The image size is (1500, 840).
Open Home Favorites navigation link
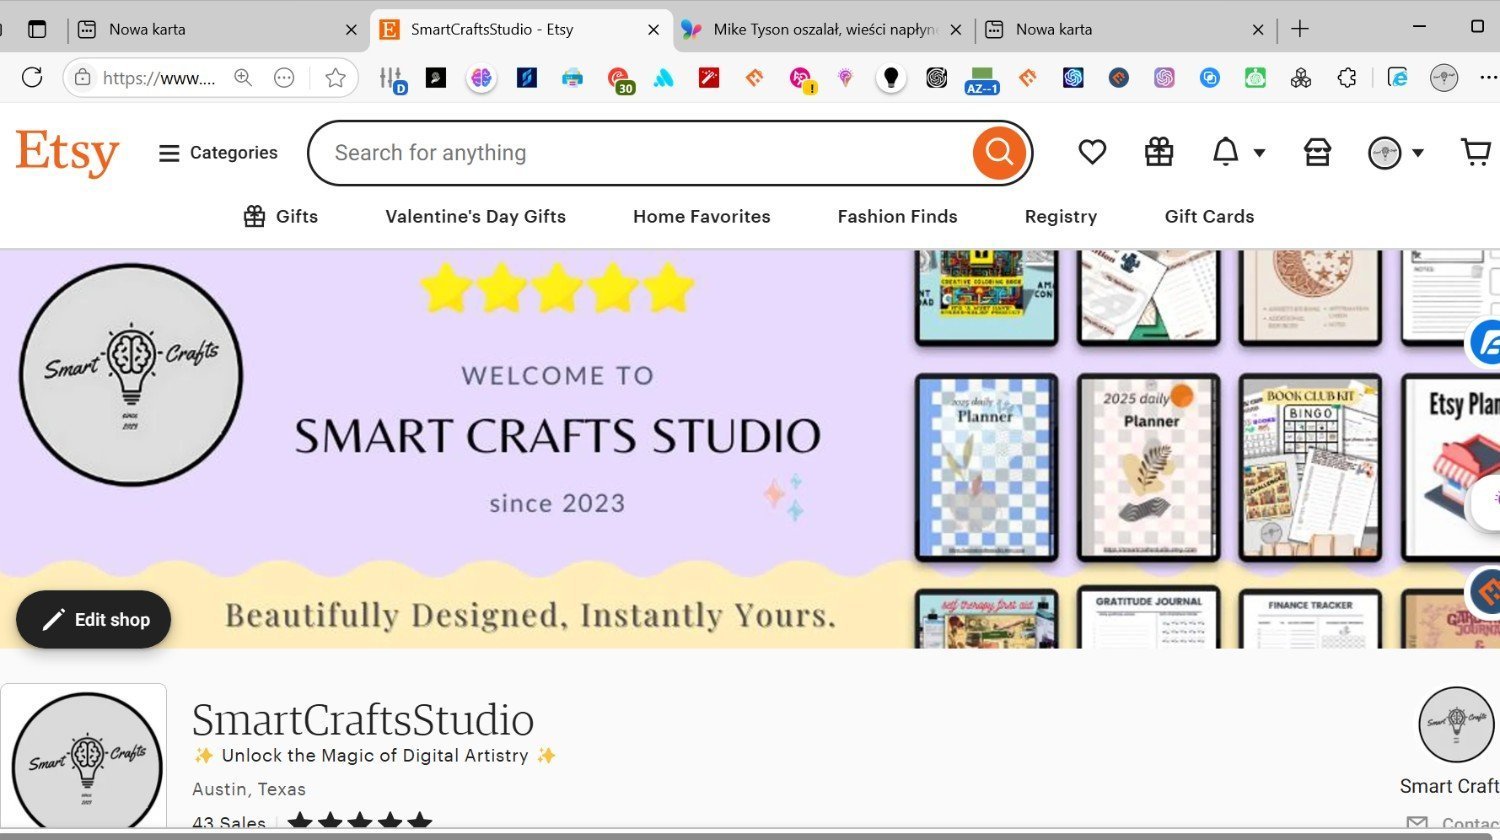(x=702, y=216)
